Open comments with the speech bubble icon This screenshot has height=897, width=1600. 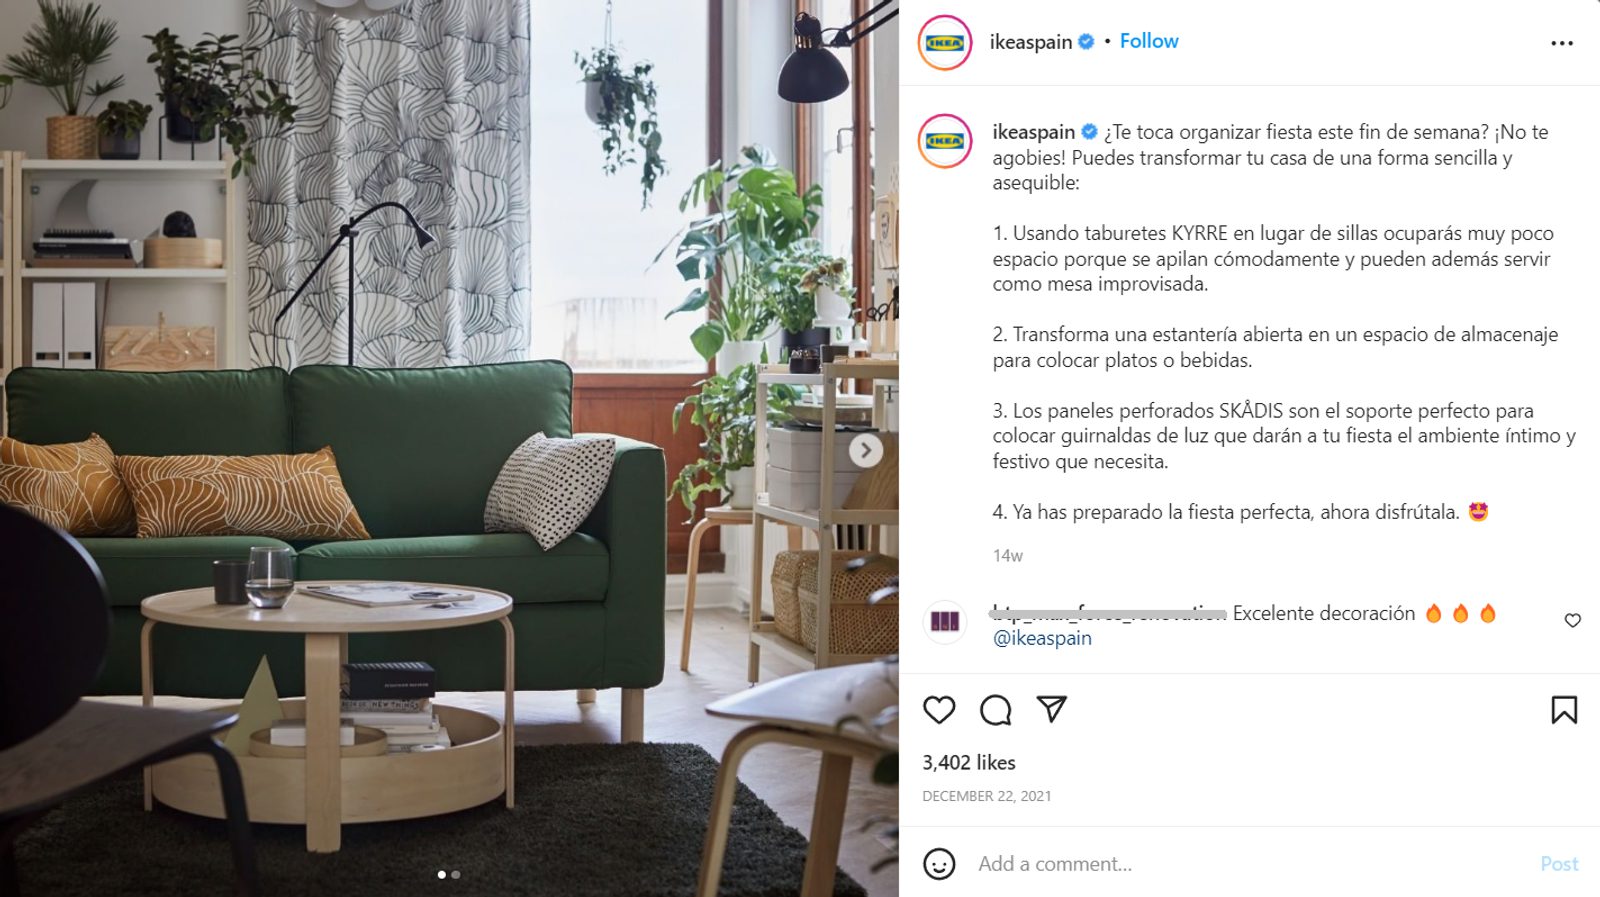point(995,710)
